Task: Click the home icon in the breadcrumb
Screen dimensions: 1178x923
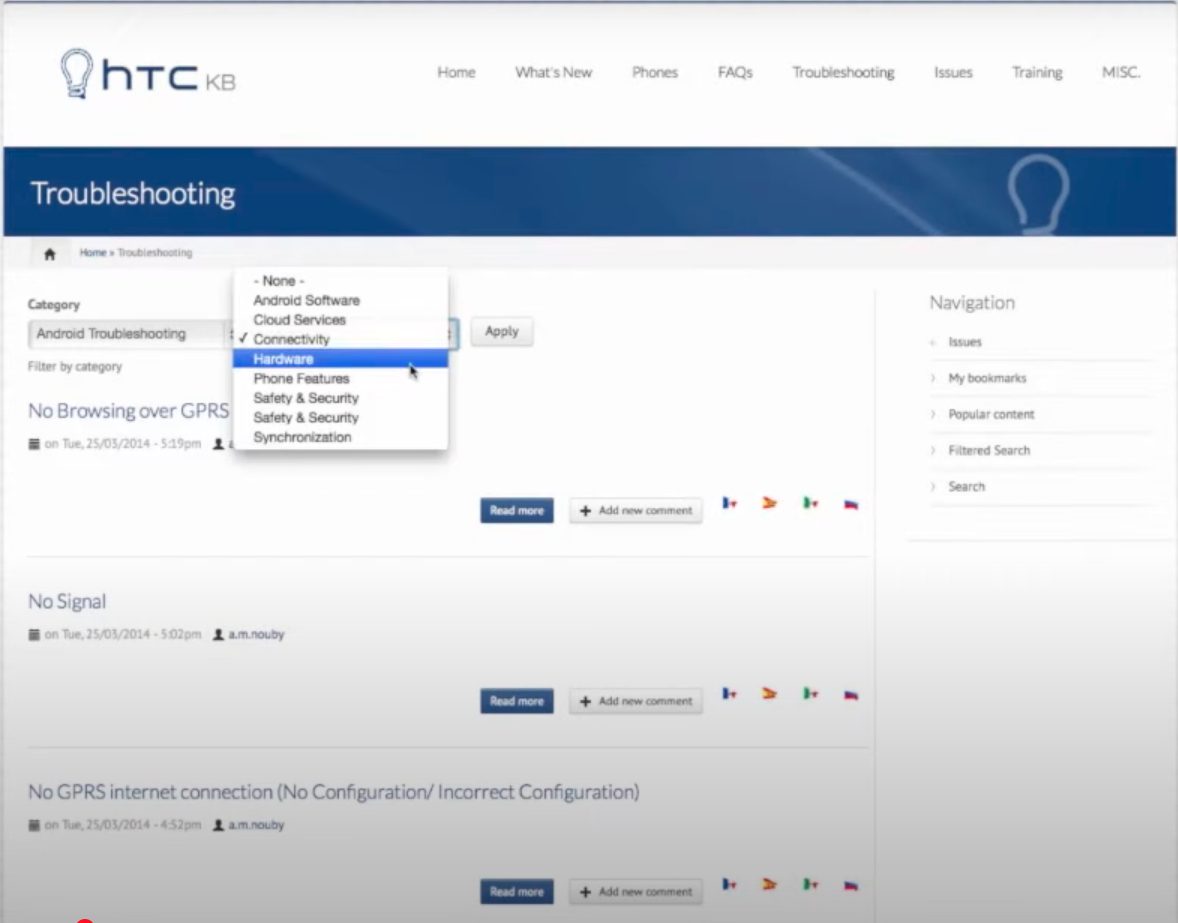Action: (49, 254)
